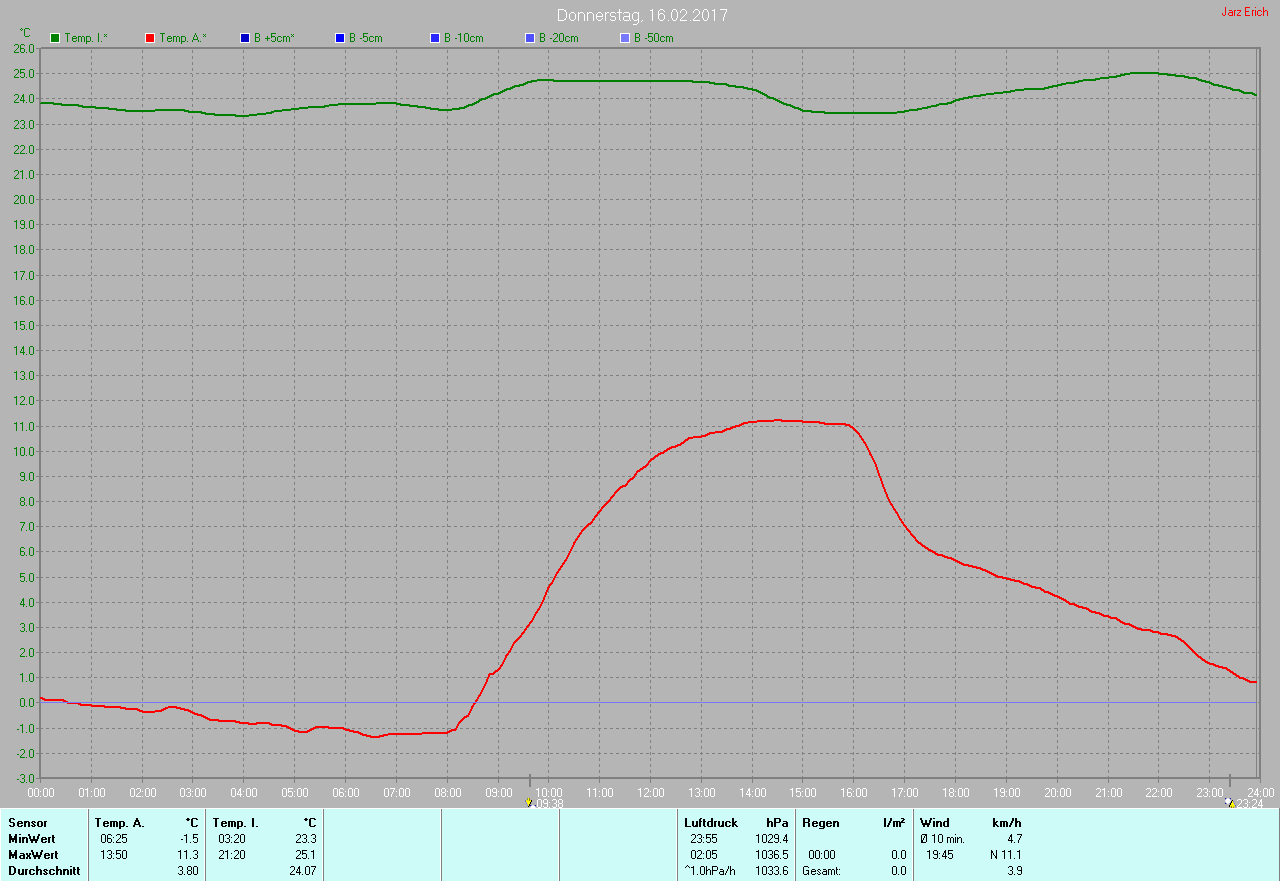Click the chart title Donnerstag, 16.02.2017
The image size is (1280, 881).
(x=642, y=16)
